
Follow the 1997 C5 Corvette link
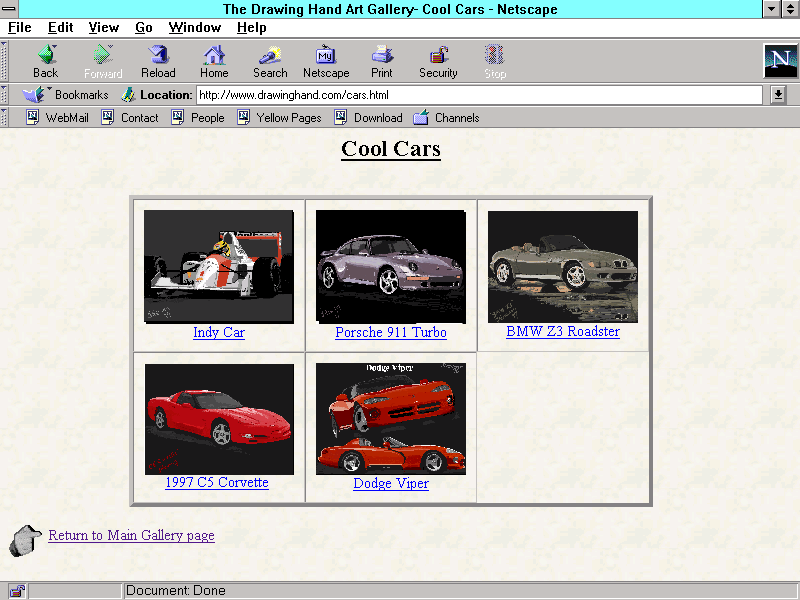point(217,483)
